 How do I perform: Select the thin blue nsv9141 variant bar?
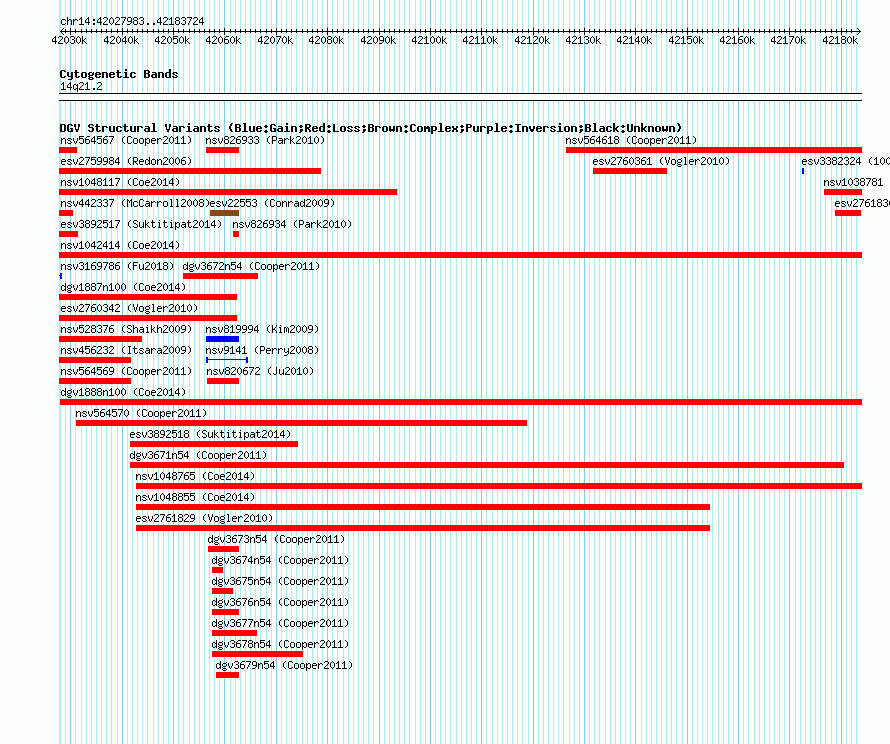(x=227, y=360)
